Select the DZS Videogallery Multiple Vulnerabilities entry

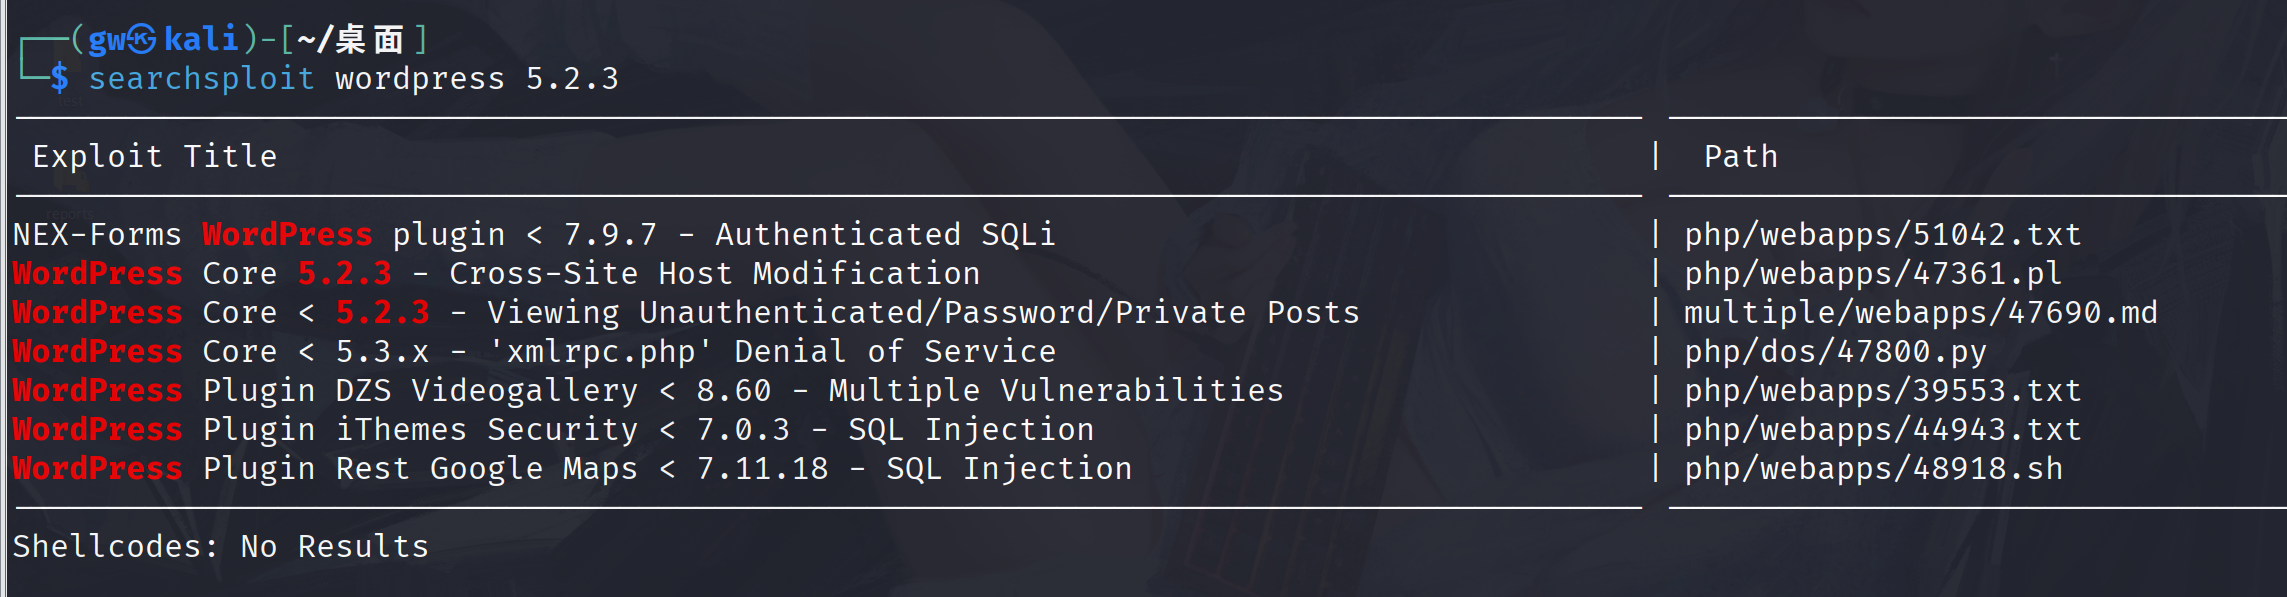click(x=647, y=390)
